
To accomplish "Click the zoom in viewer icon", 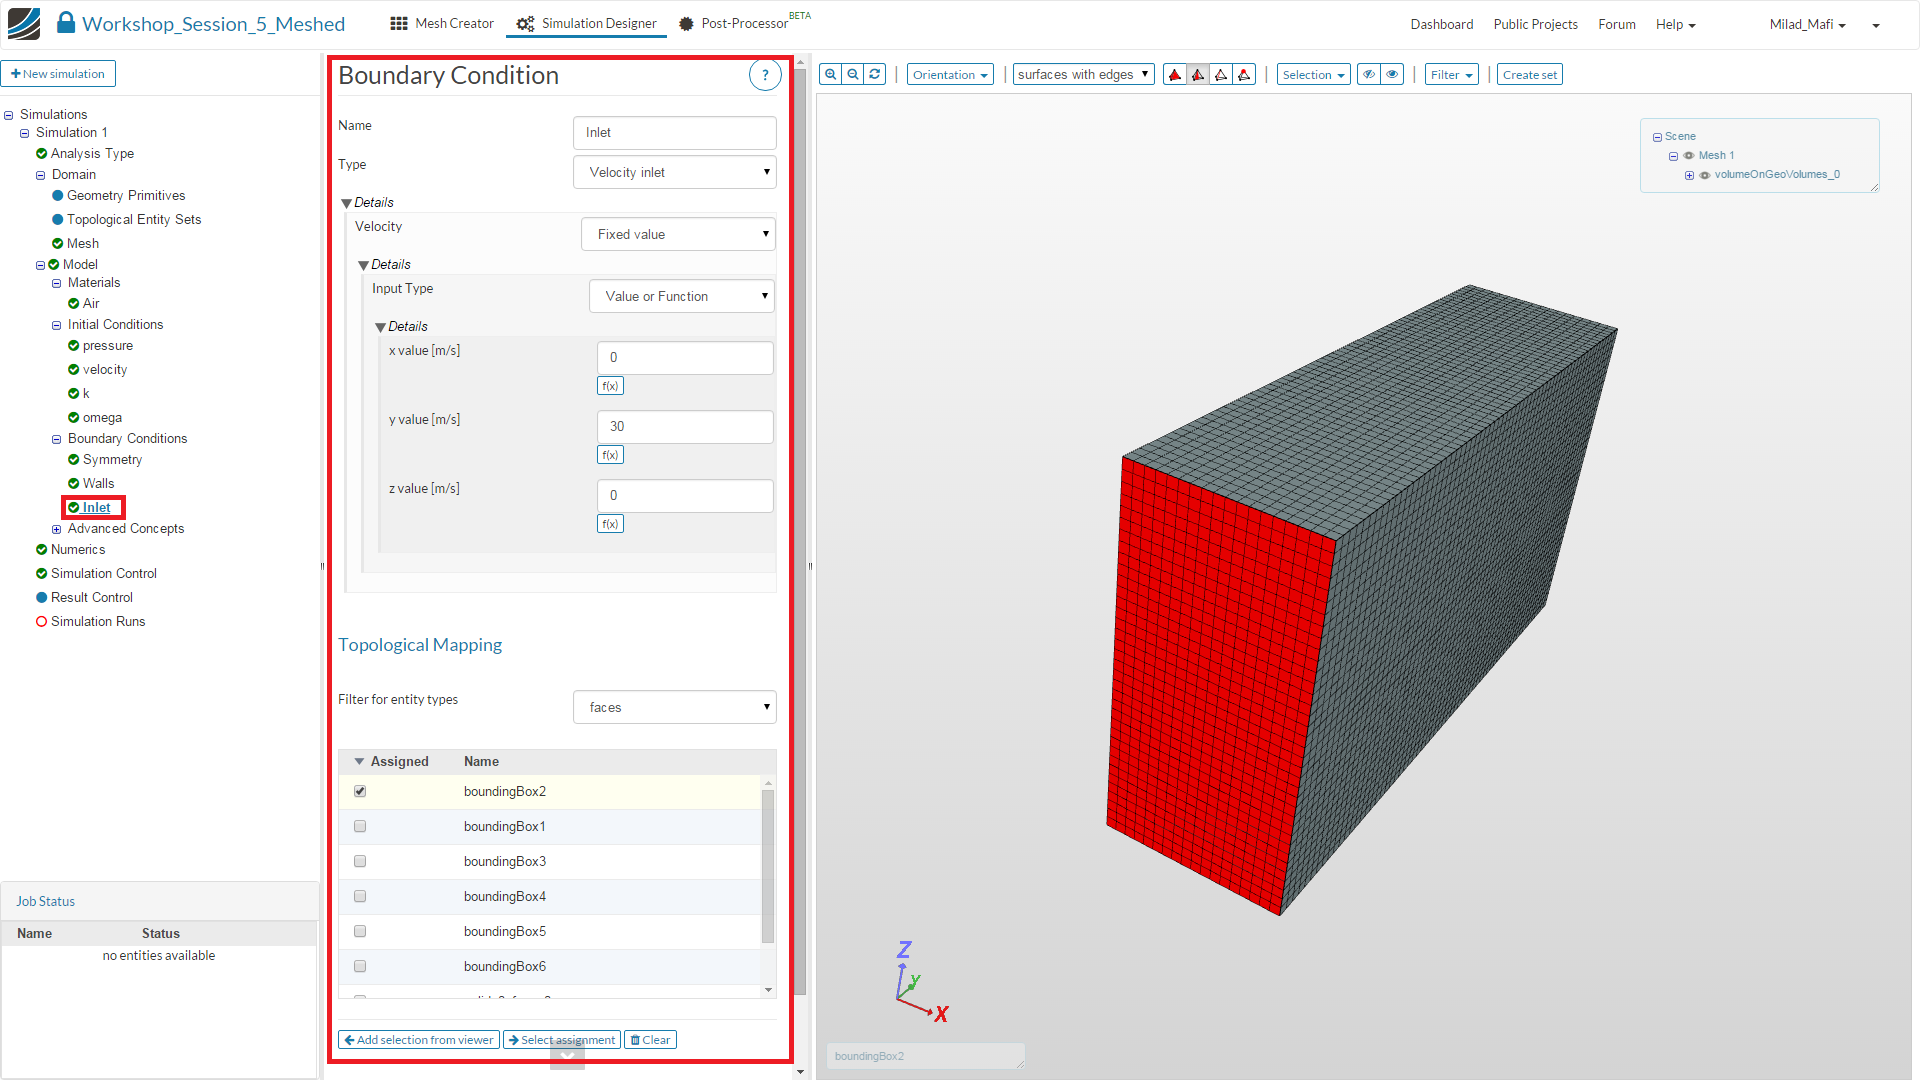I will 830,74.
